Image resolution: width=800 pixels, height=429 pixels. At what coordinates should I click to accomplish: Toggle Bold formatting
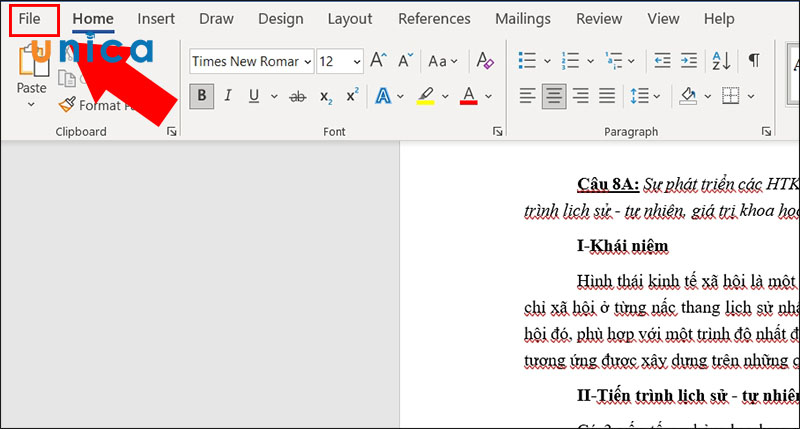(x=201, y=96)
